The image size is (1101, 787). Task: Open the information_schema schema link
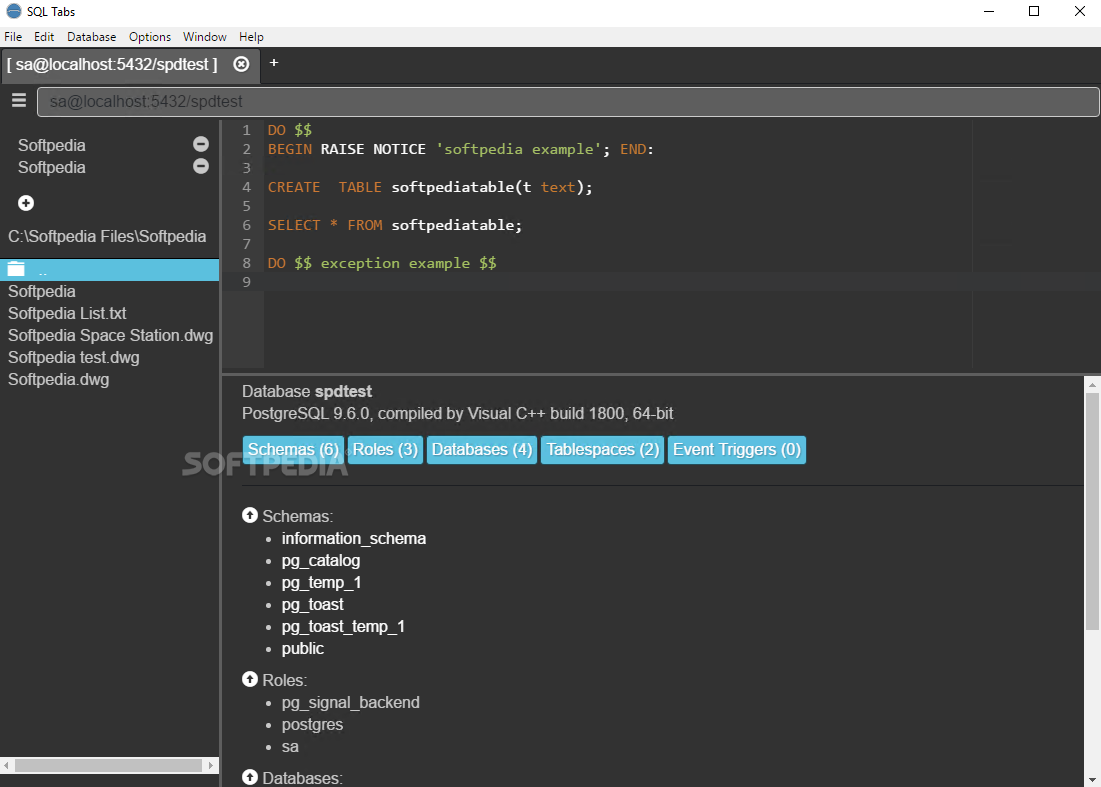(354, 538)
